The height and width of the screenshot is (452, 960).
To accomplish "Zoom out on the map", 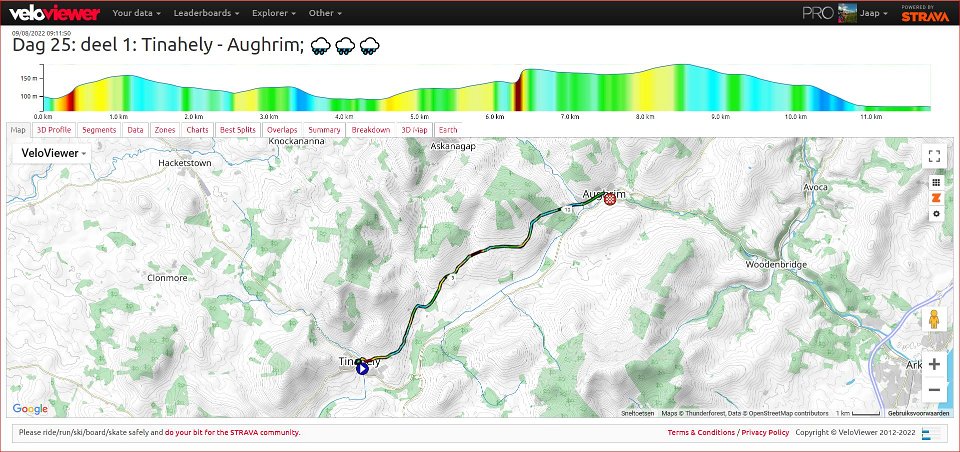I will click(x=934, y=390).
